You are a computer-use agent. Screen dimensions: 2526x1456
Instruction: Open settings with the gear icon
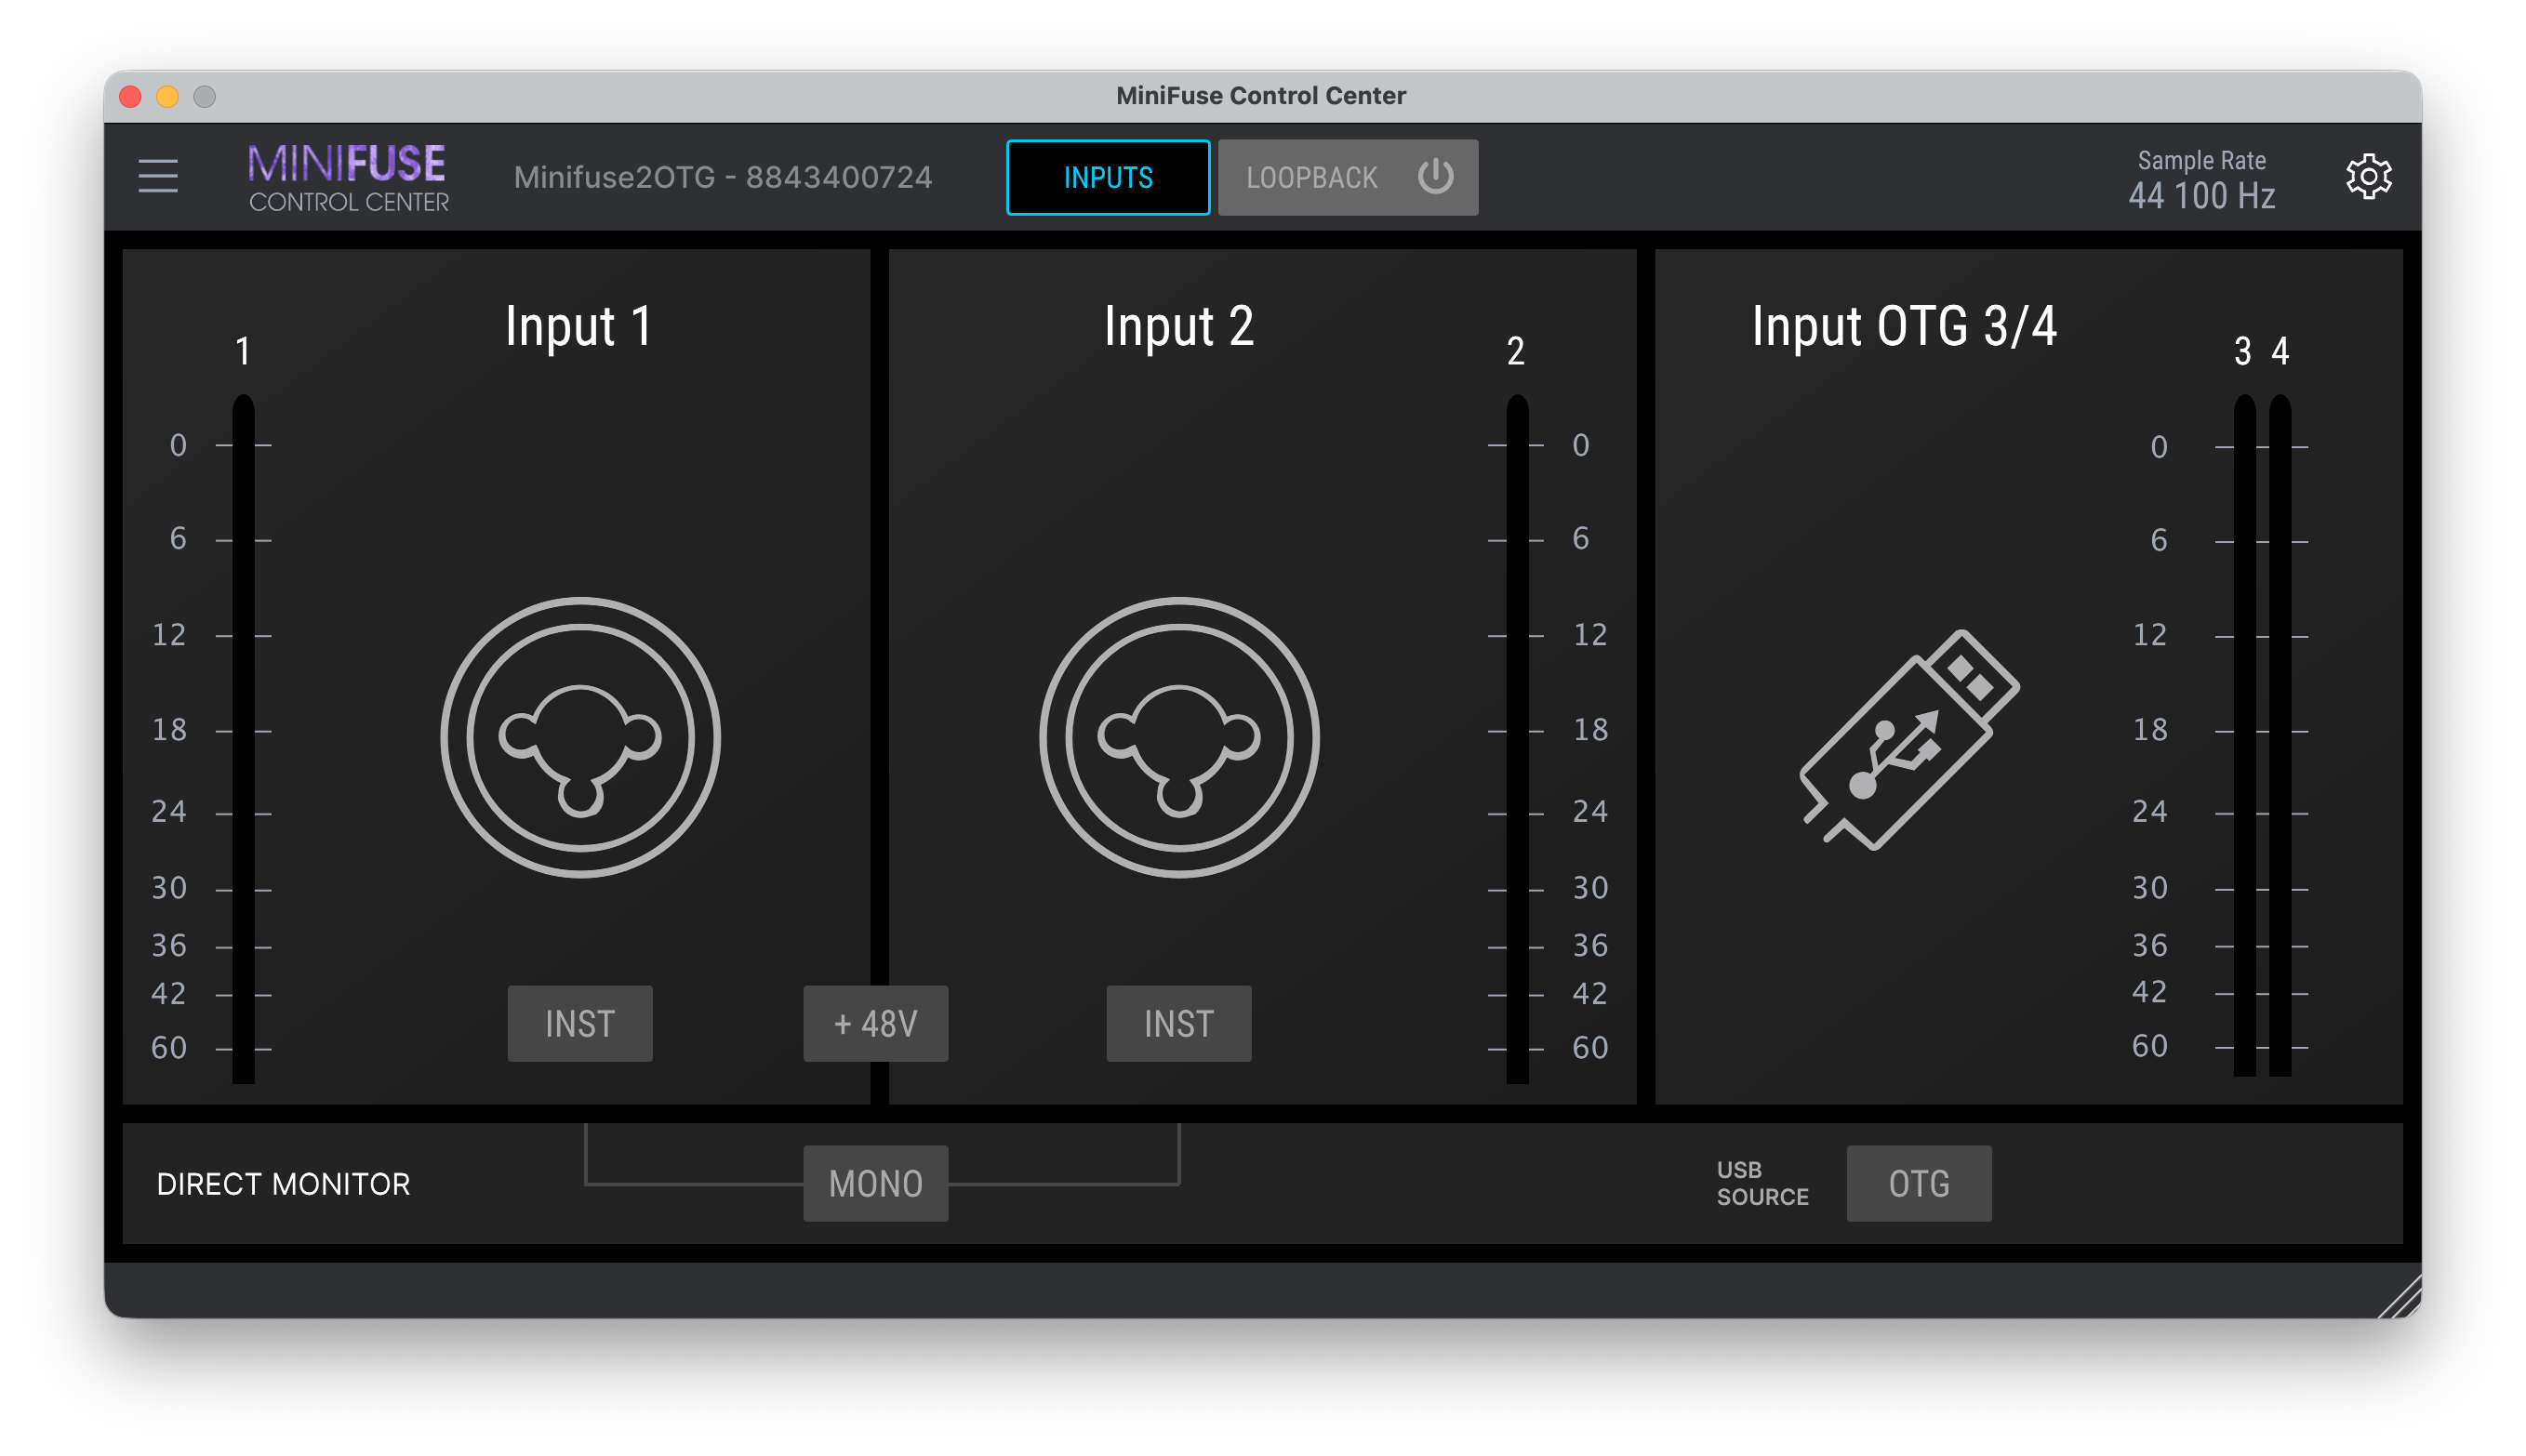click(x=2368, y=177)
